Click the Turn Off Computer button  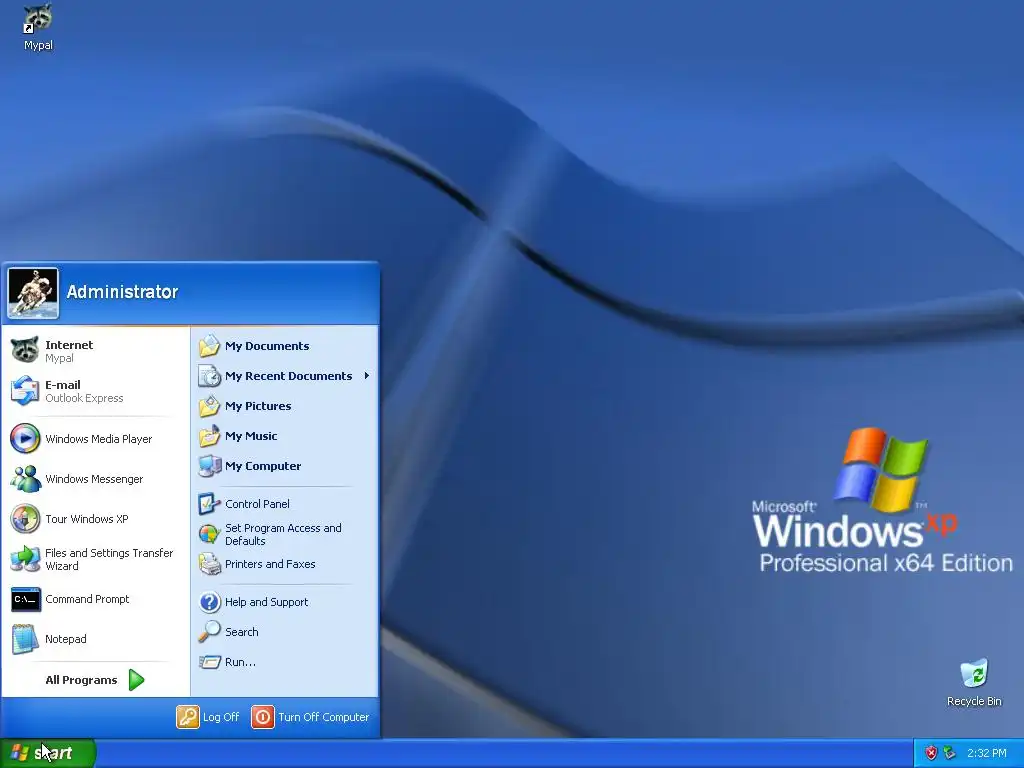310,716
